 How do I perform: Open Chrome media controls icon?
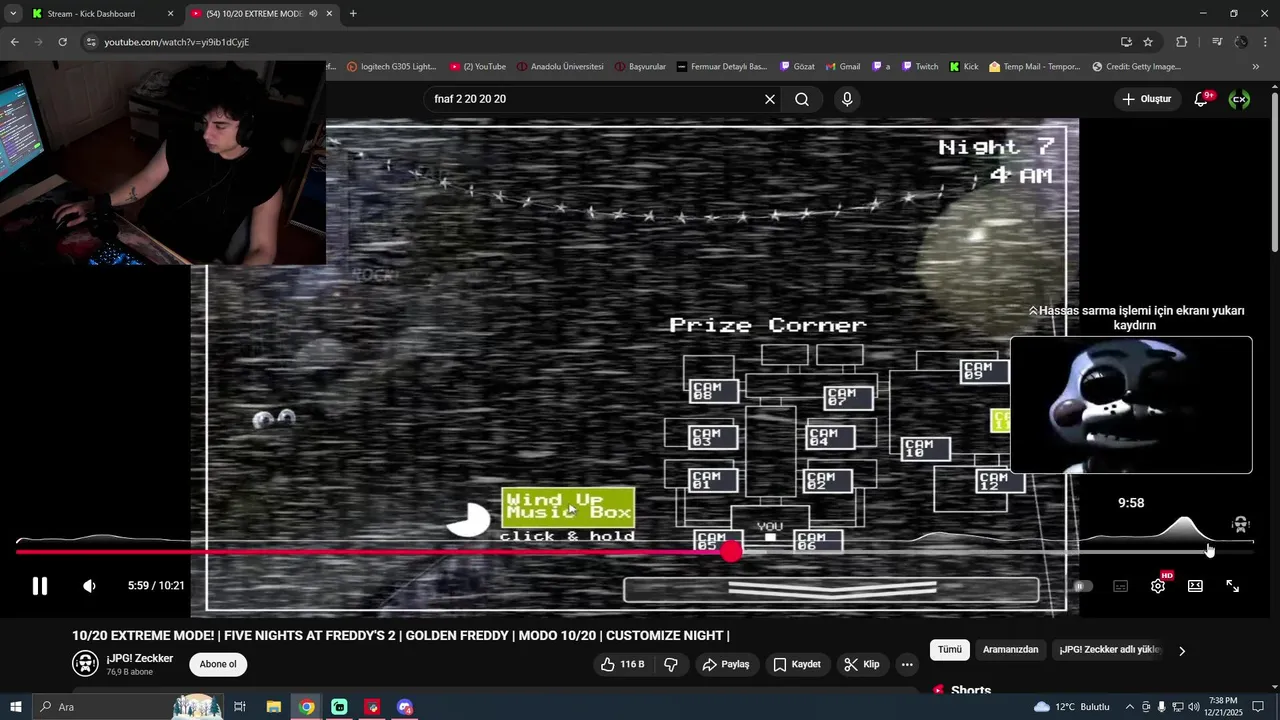[1216, 42]
